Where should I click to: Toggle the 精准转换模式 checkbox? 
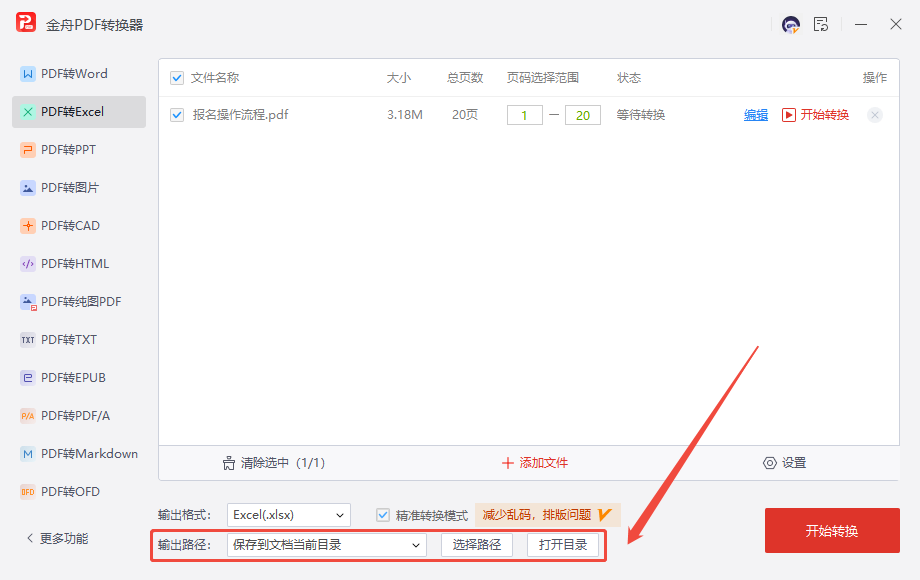click(x=383, y=515)
